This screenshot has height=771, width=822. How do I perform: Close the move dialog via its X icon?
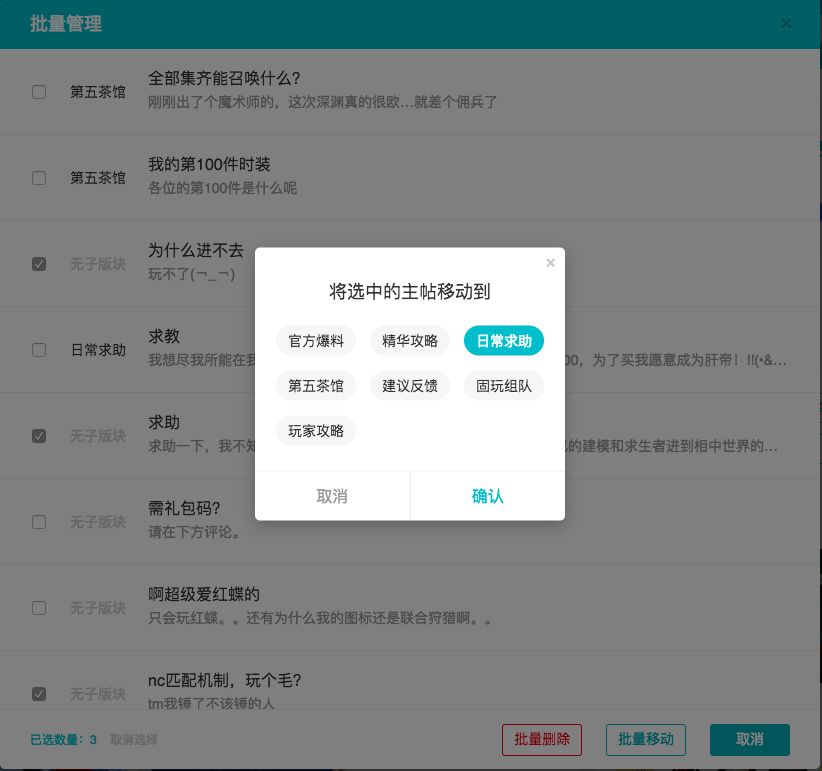550,262
